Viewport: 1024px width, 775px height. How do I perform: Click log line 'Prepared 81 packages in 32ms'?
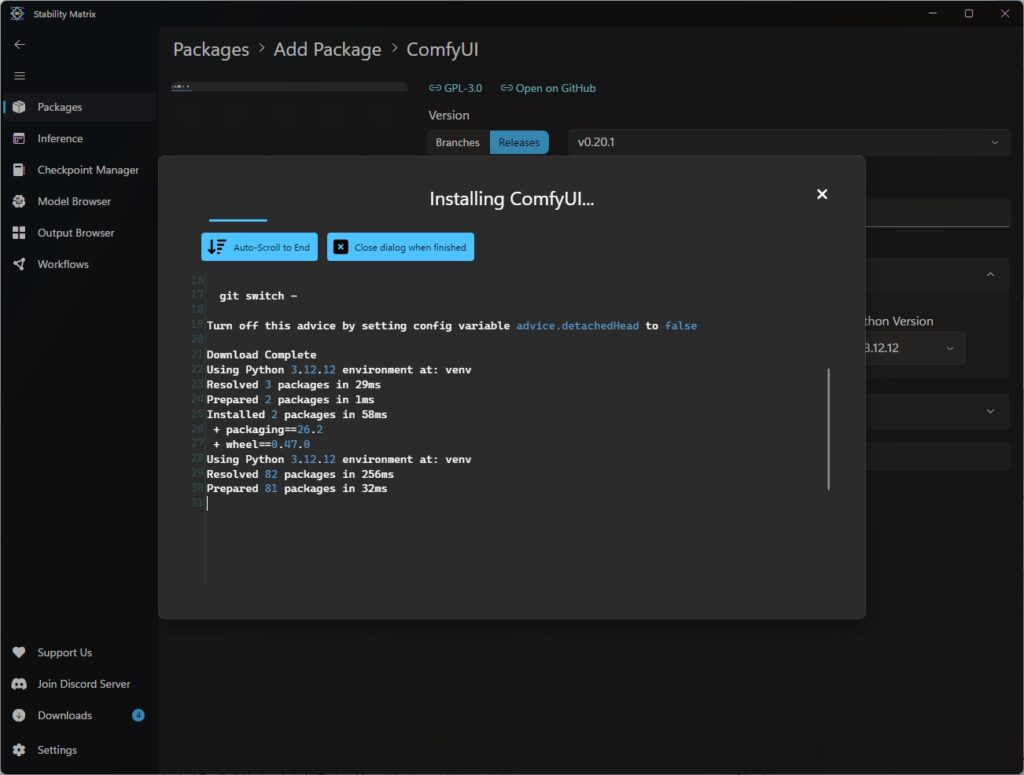coord(296,488)
